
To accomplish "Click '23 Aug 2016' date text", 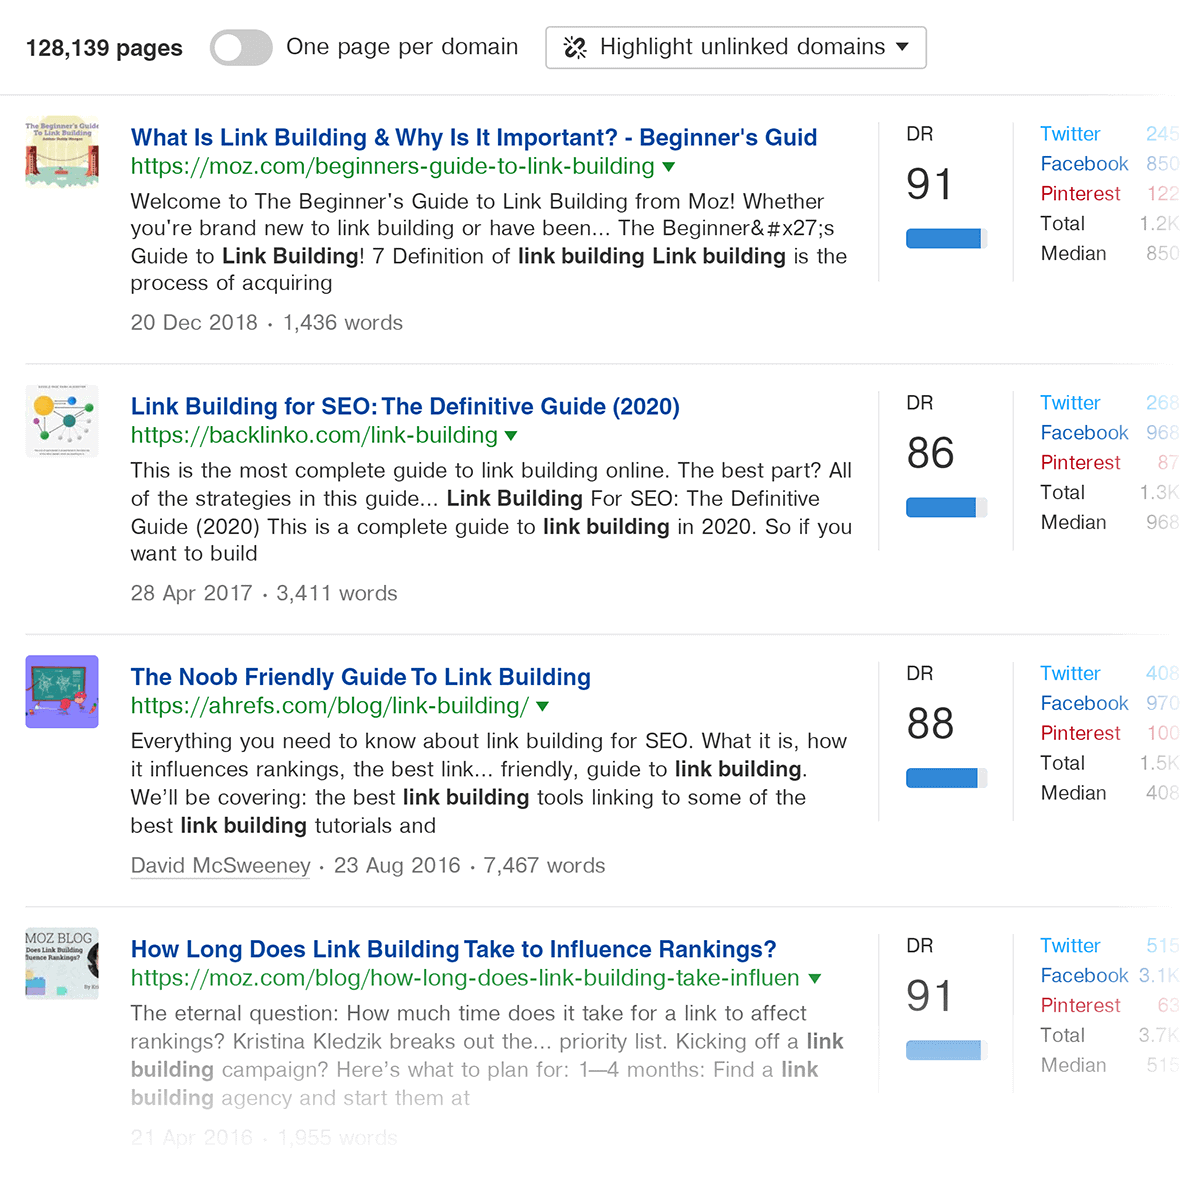I will pos(397,866).
